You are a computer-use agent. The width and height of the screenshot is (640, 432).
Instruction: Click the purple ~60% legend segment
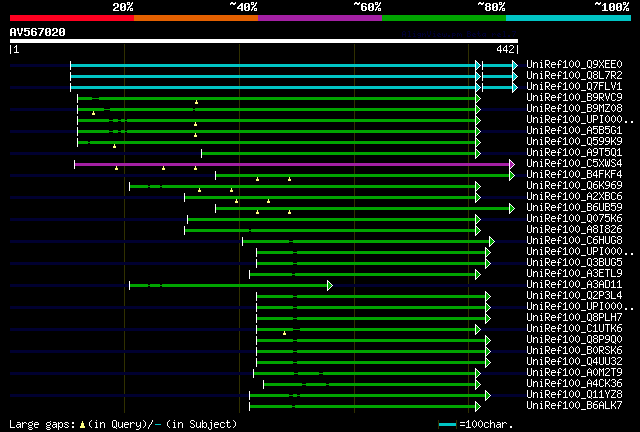(320, 18)
